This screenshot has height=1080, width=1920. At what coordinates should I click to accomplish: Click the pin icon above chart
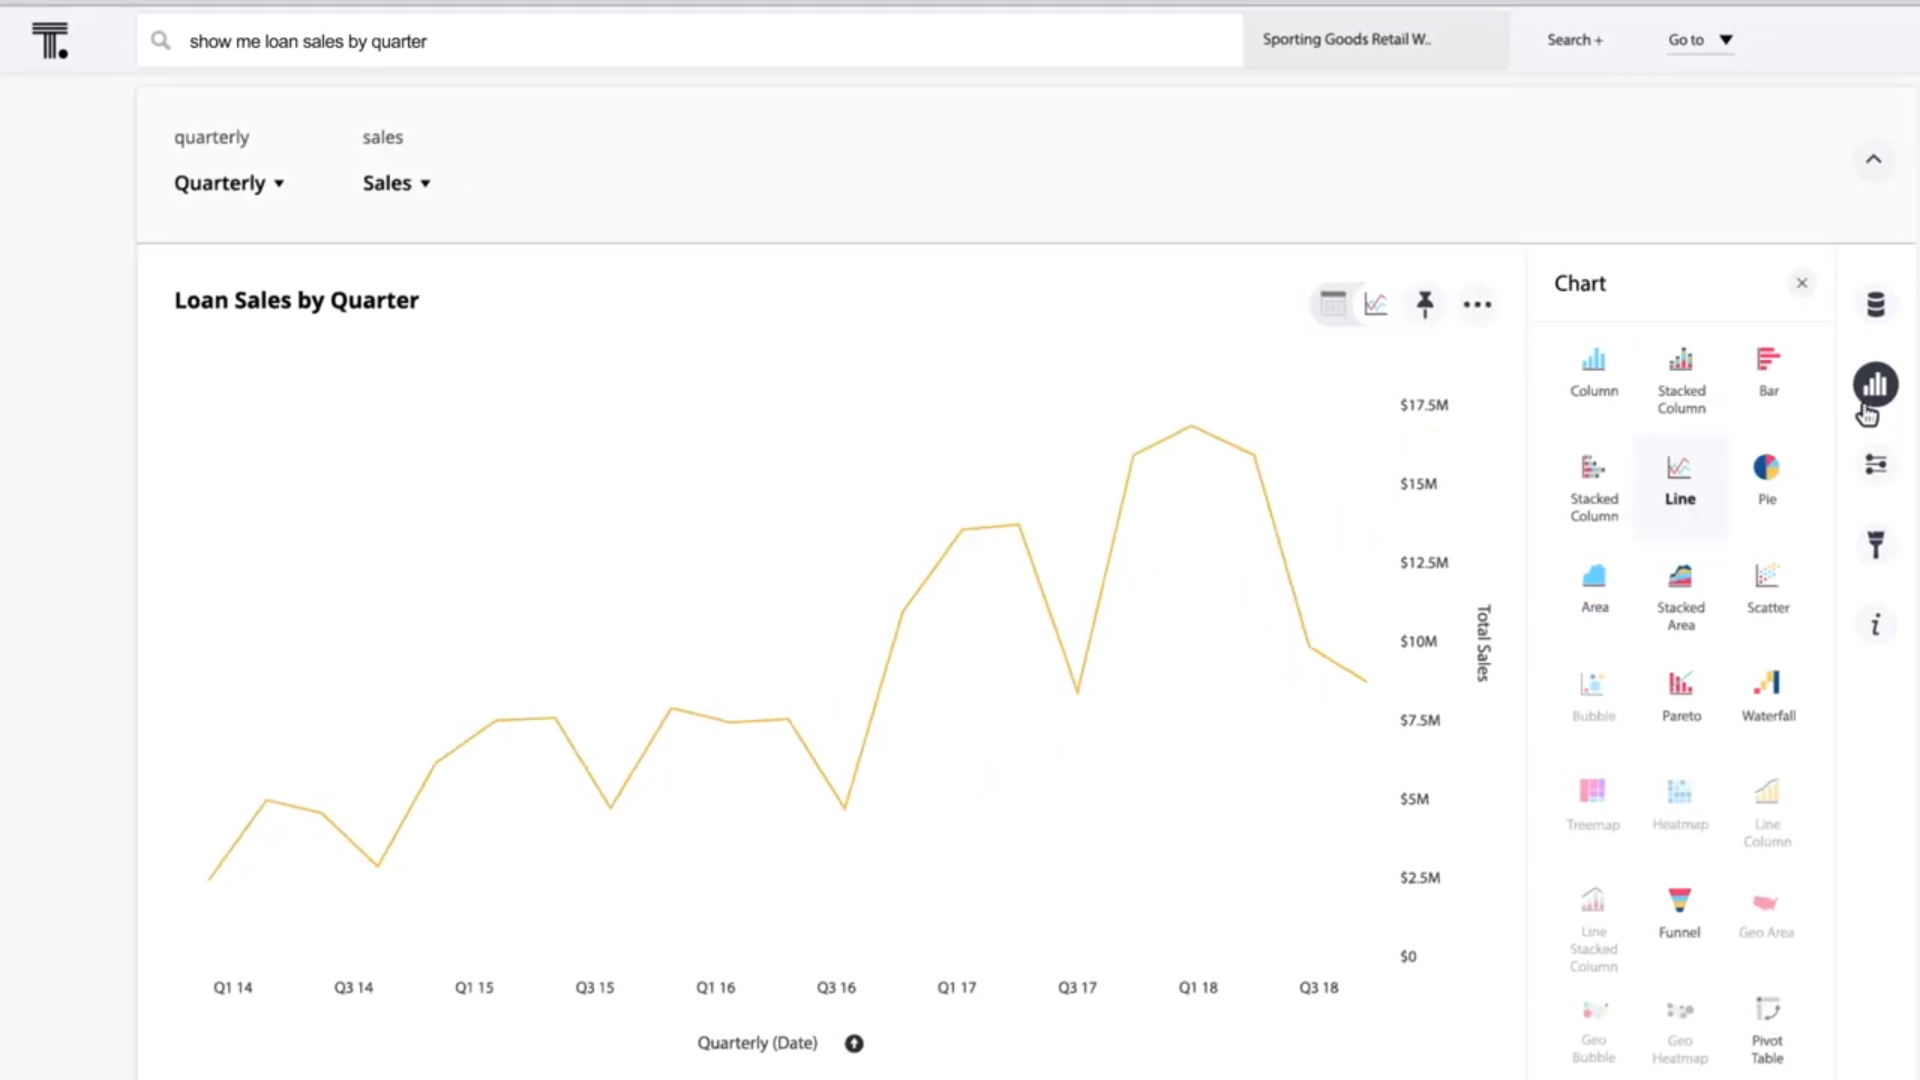[x=1424, y=304]
